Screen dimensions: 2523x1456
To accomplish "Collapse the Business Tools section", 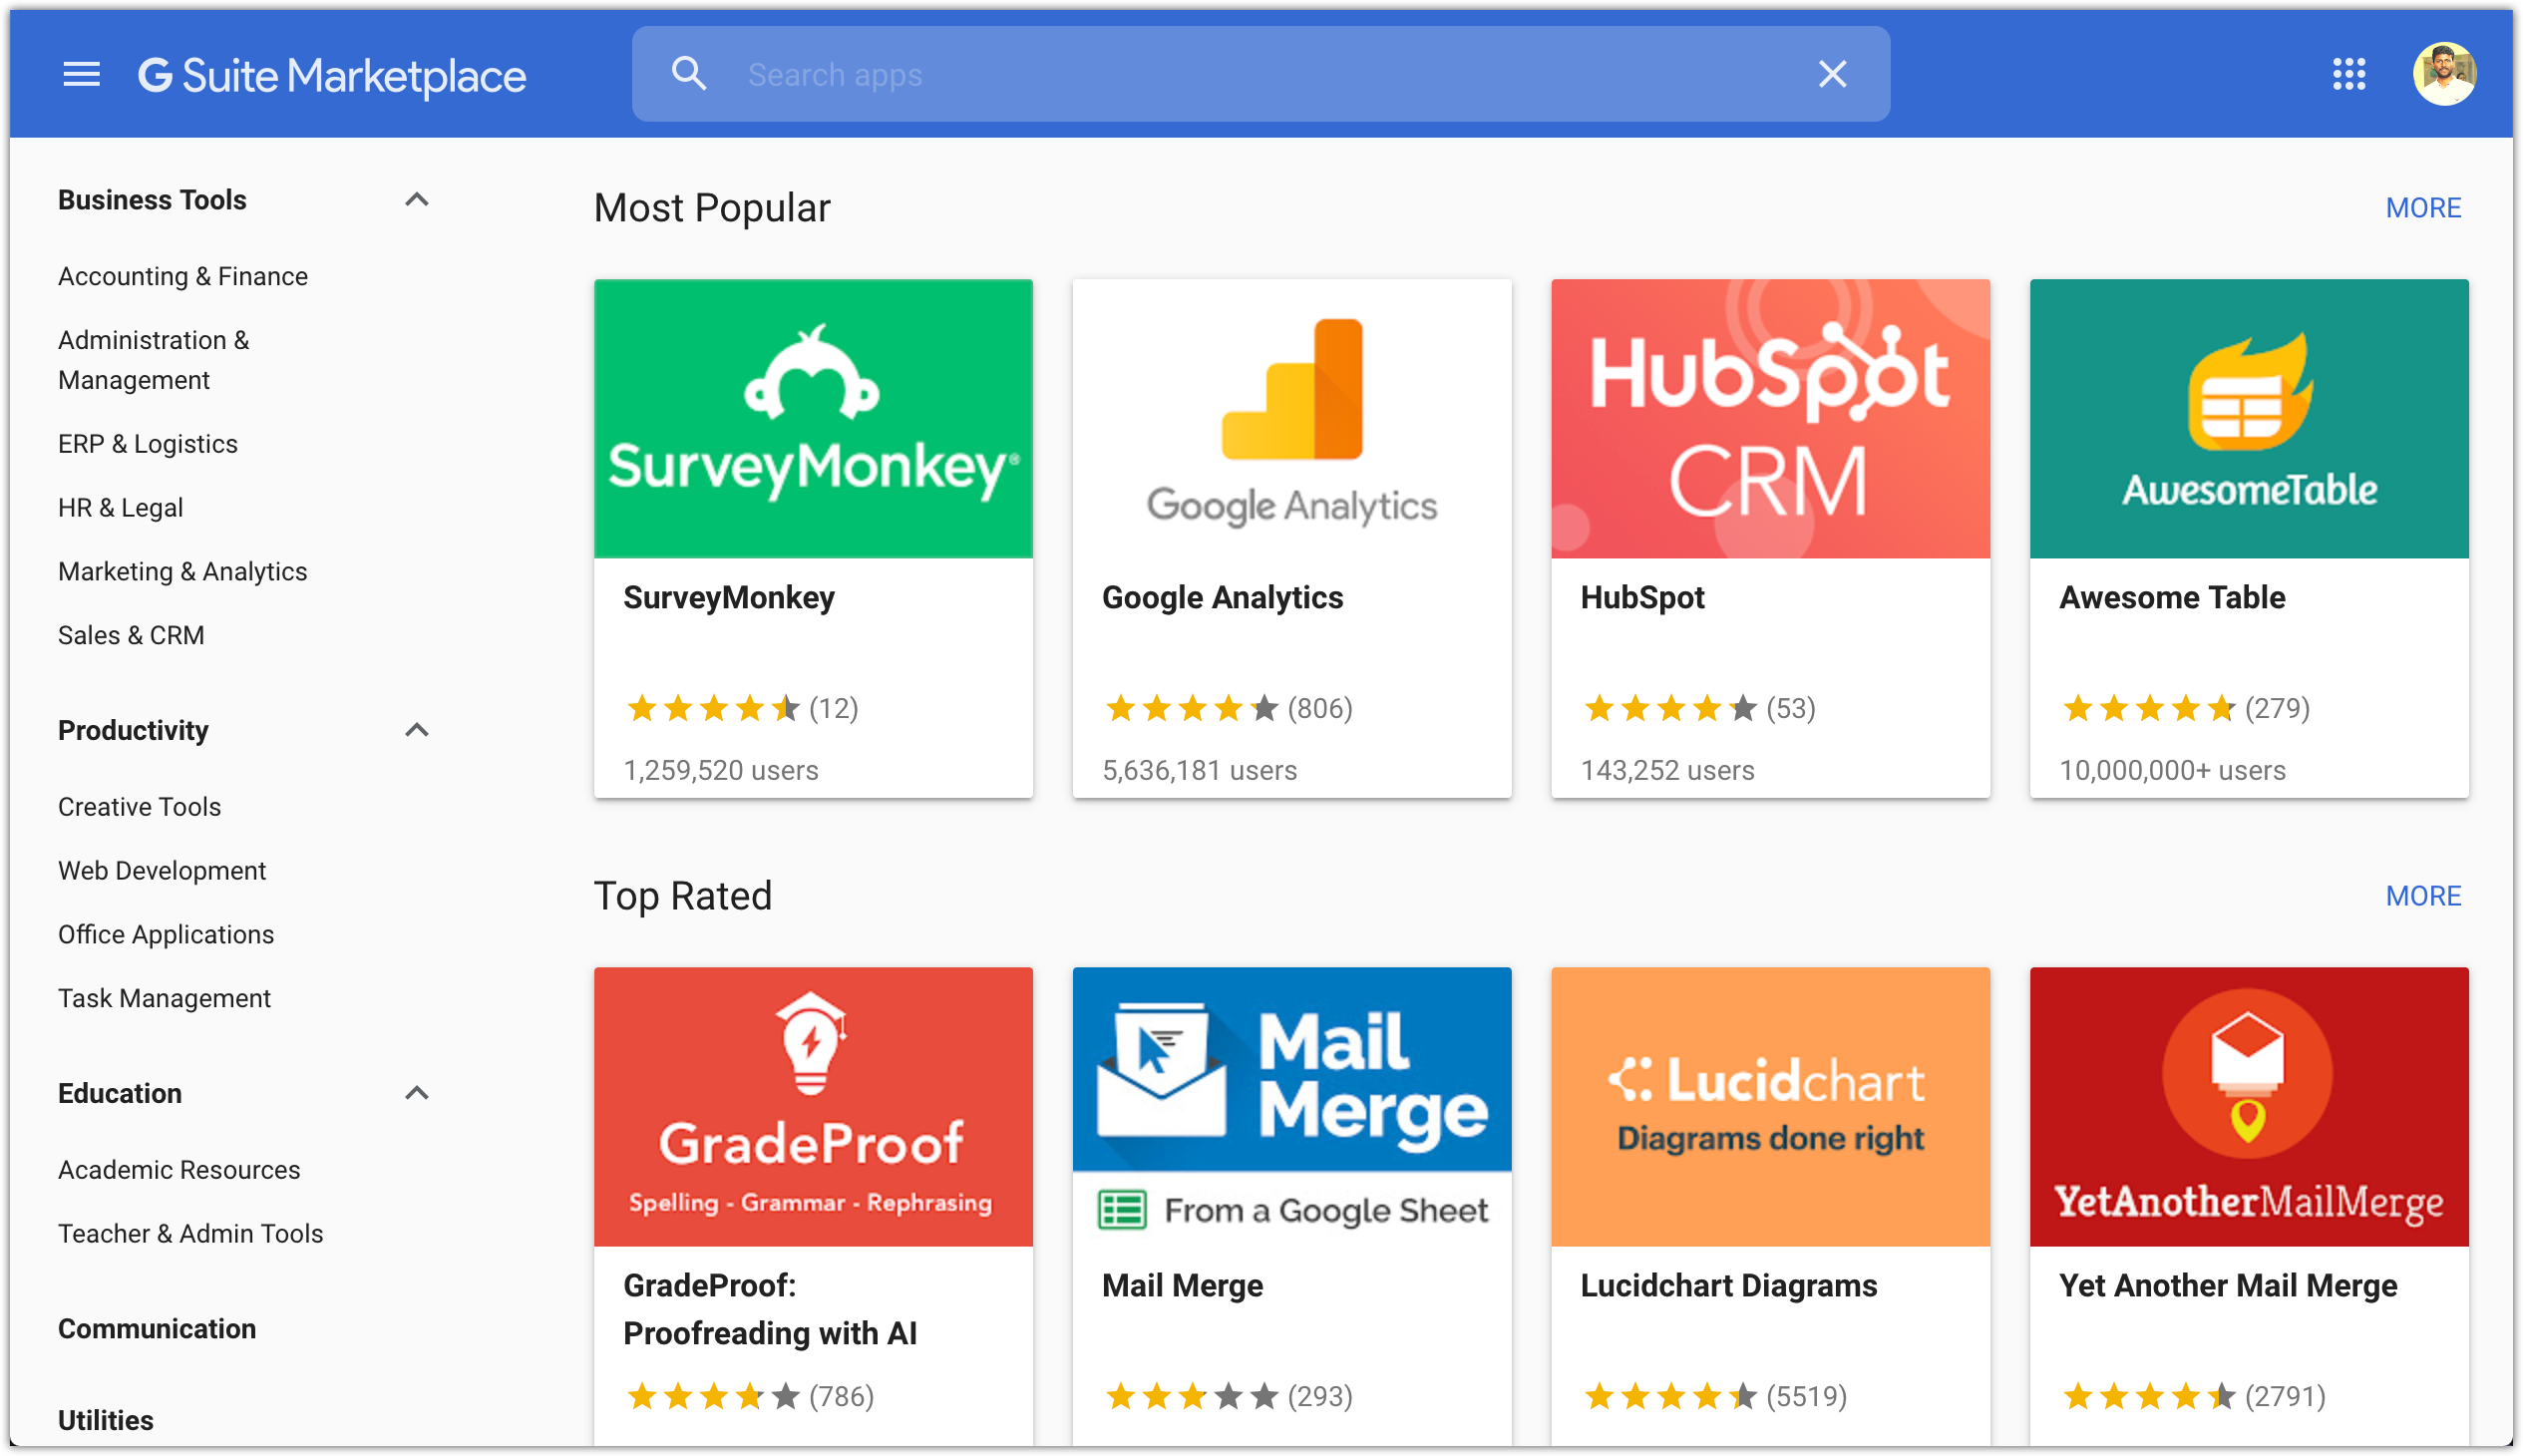I will (417, 200).
